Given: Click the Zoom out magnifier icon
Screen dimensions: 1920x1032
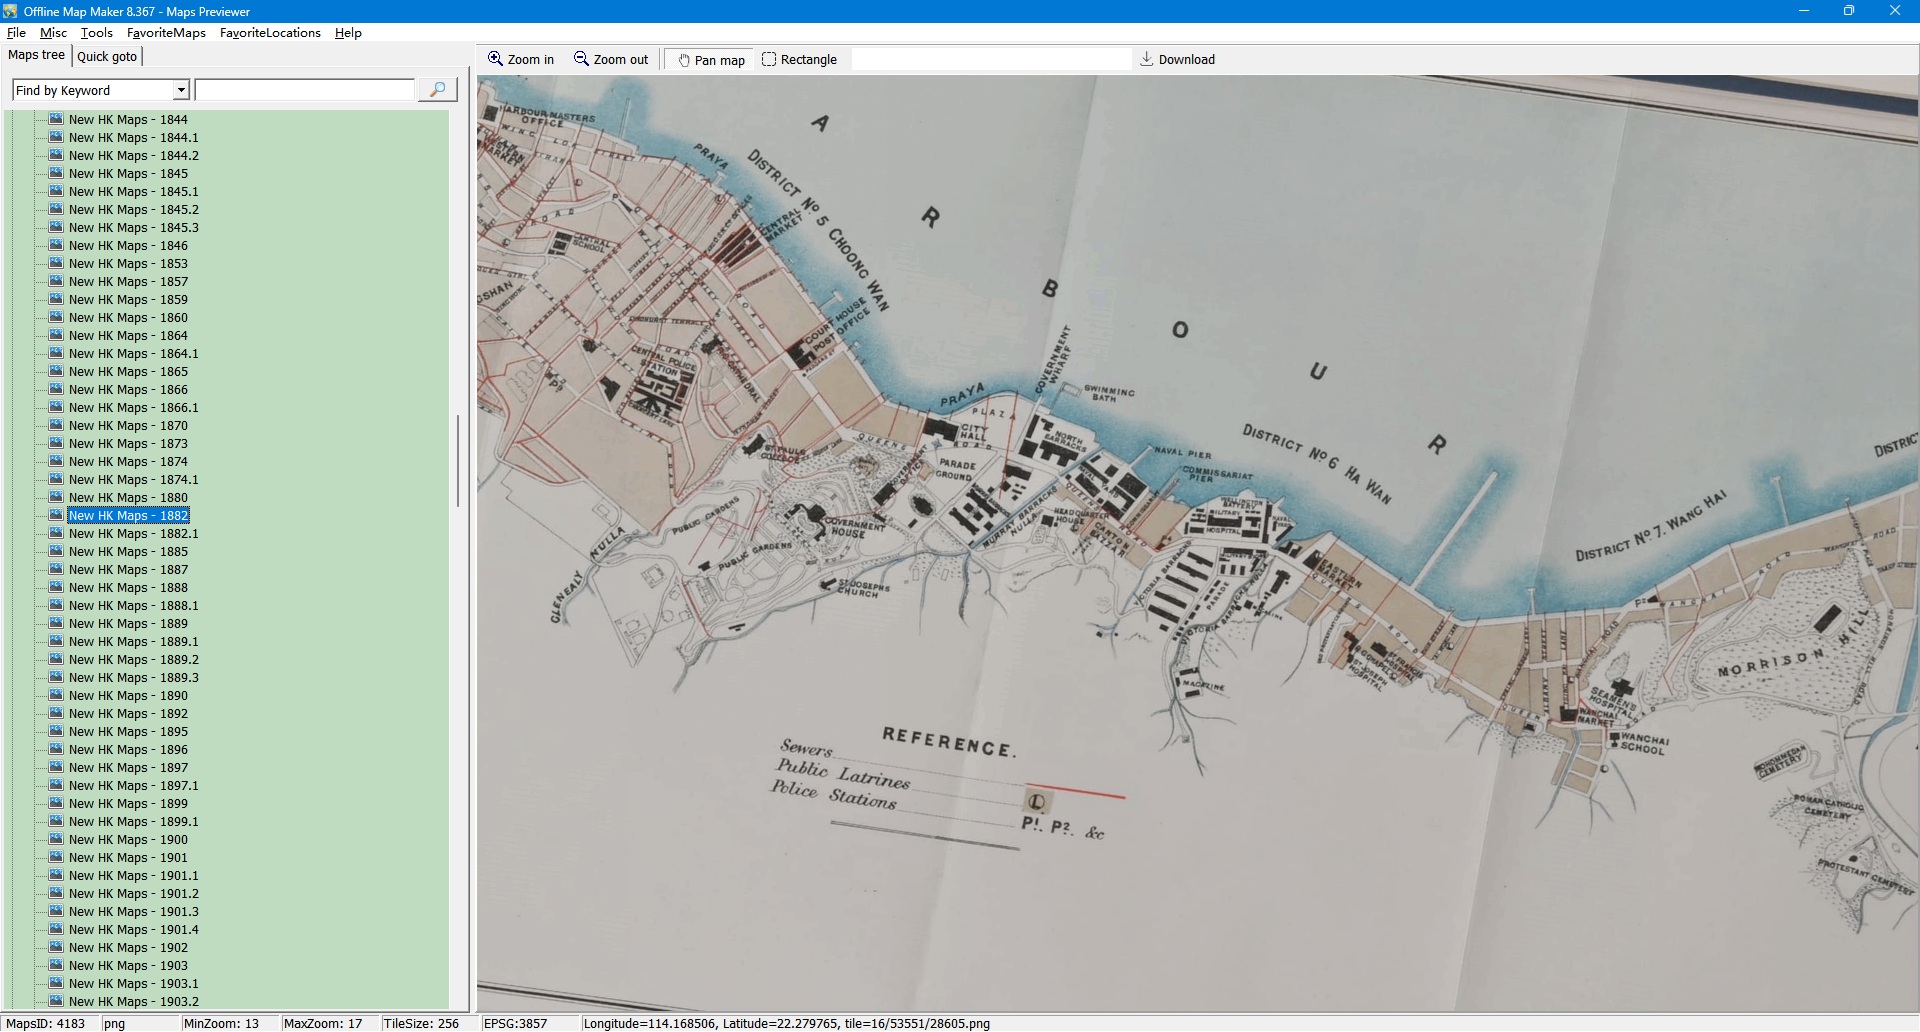Looking at the screenshot, I should tap(581, 59).
